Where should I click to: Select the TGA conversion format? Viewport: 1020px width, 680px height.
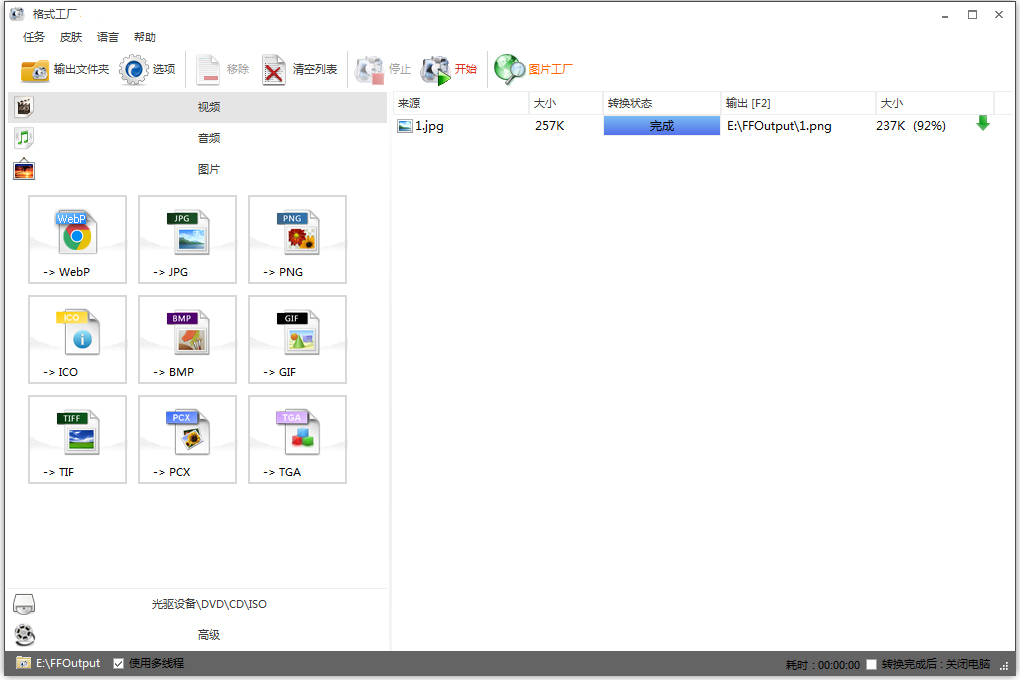click(297, 440)
